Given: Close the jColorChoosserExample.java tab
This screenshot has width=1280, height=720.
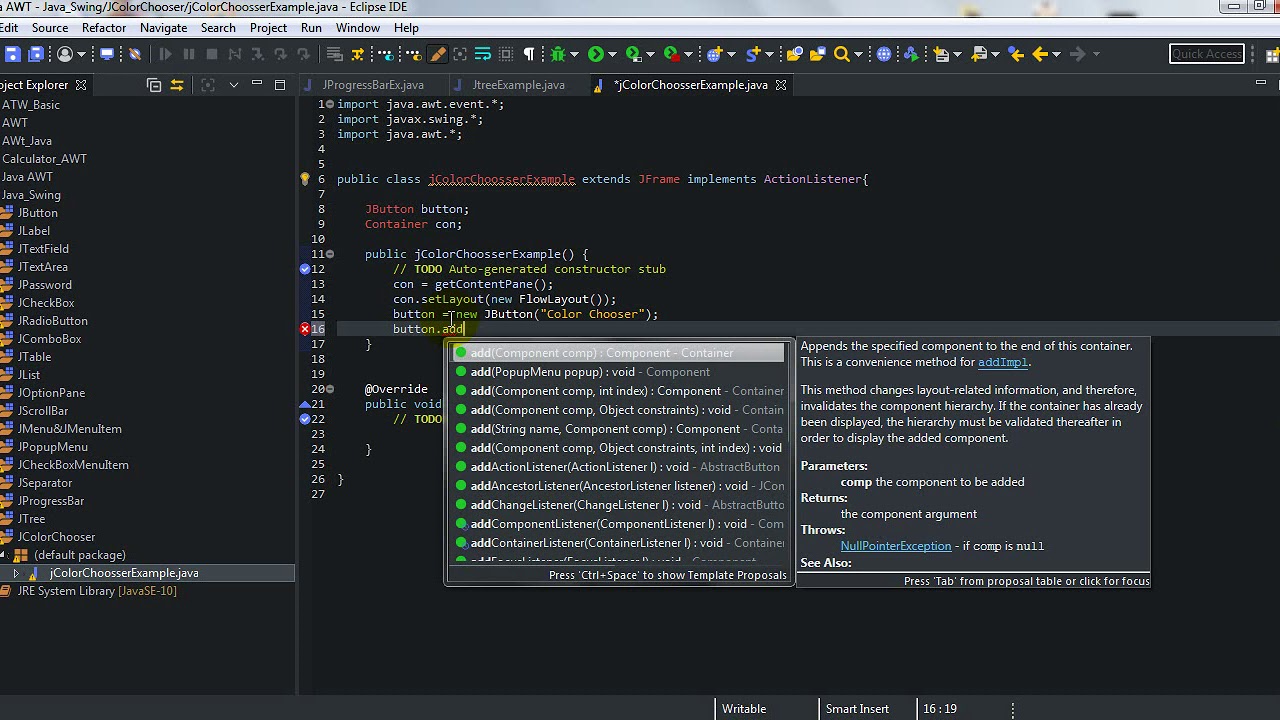Looking at the screenshot, I should [781, 85].
